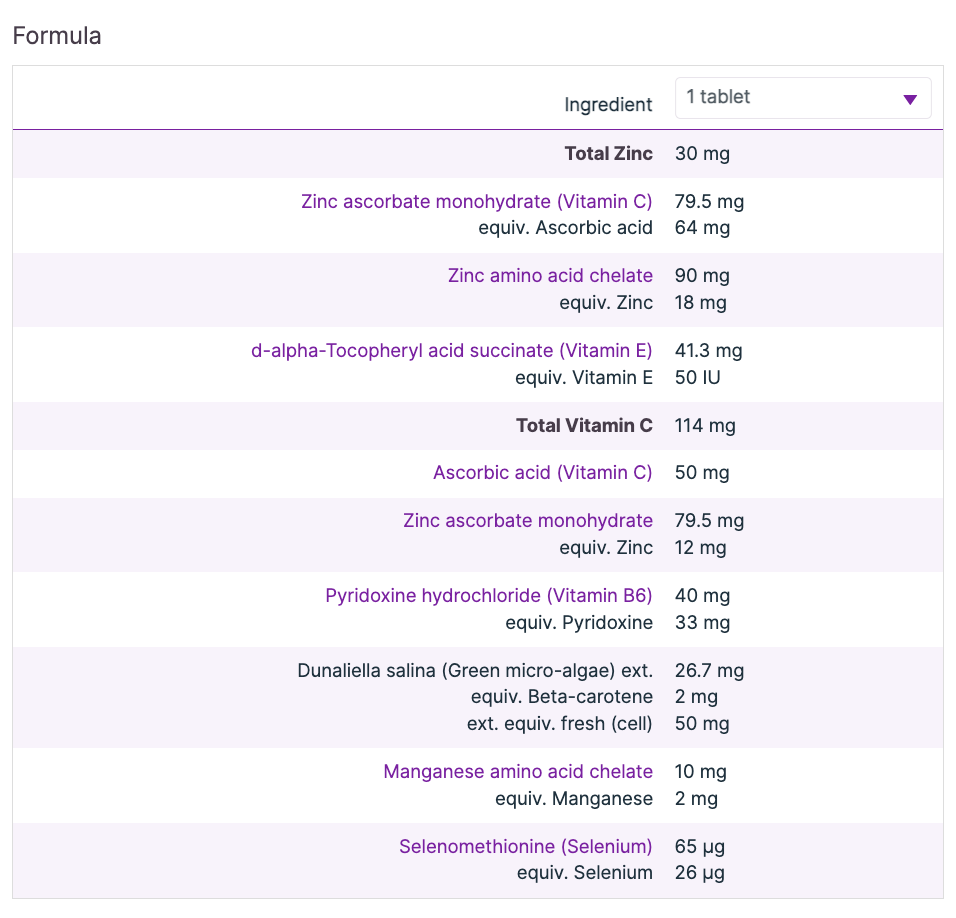The width and height of the screenshot is (956, 918).
Task: Visit the Pyridoxine hydrochloride (Vitamin B6) link
Action: [x=488, y=596]
